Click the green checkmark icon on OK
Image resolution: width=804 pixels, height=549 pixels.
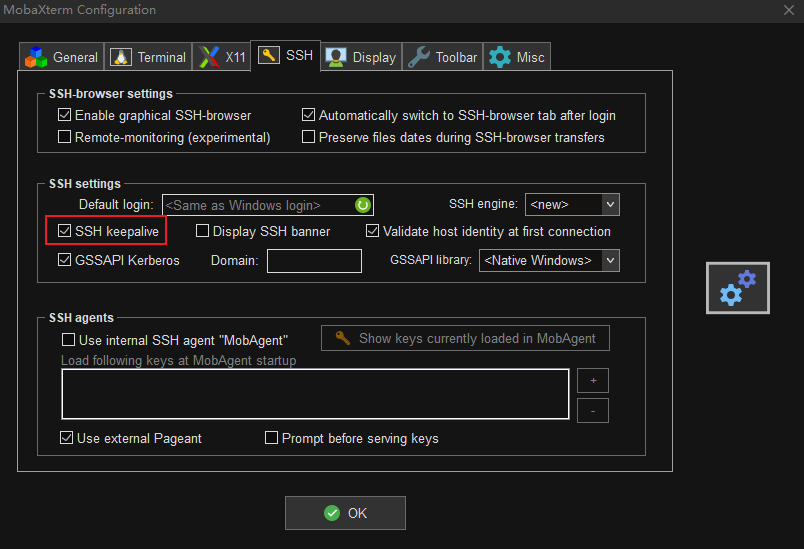332,513
